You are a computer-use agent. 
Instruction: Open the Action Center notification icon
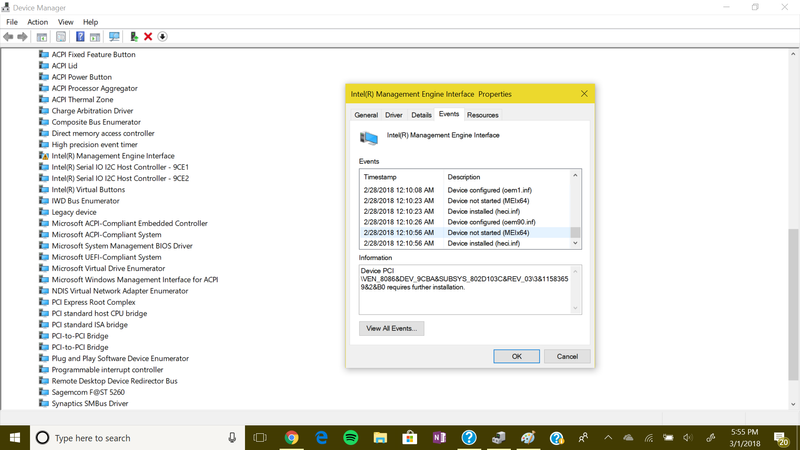tap(781, 438)
